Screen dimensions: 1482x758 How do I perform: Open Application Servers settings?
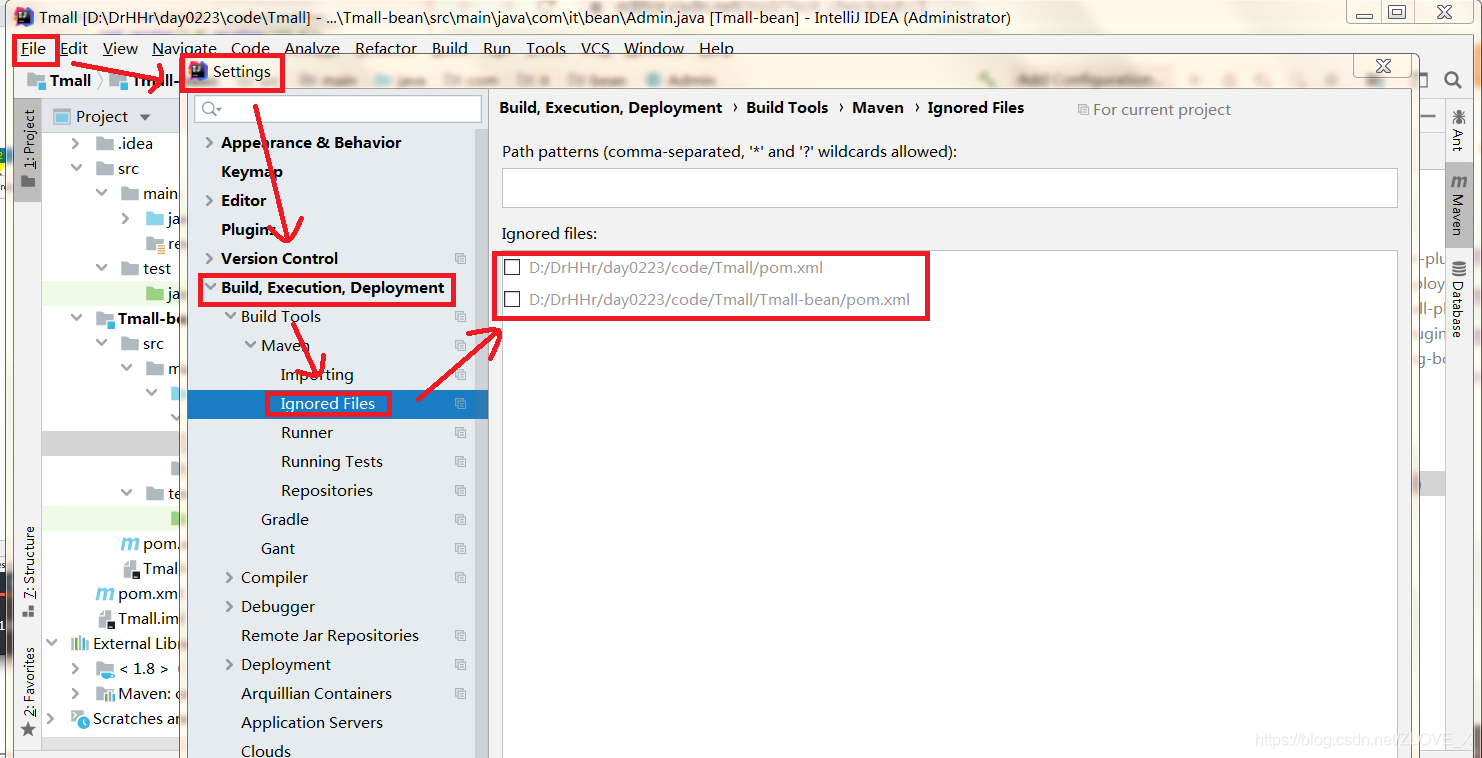312,722
